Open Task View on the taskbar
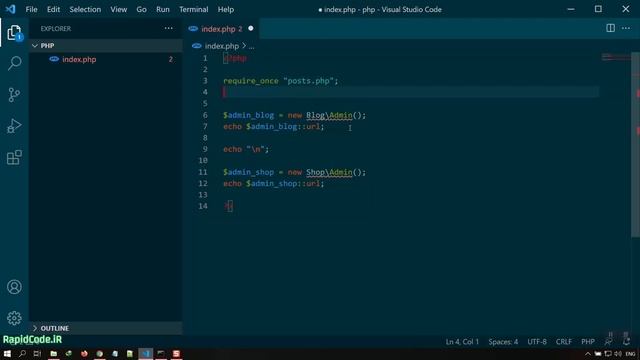This screenshot has height=360, width=640. click(37, 353)
